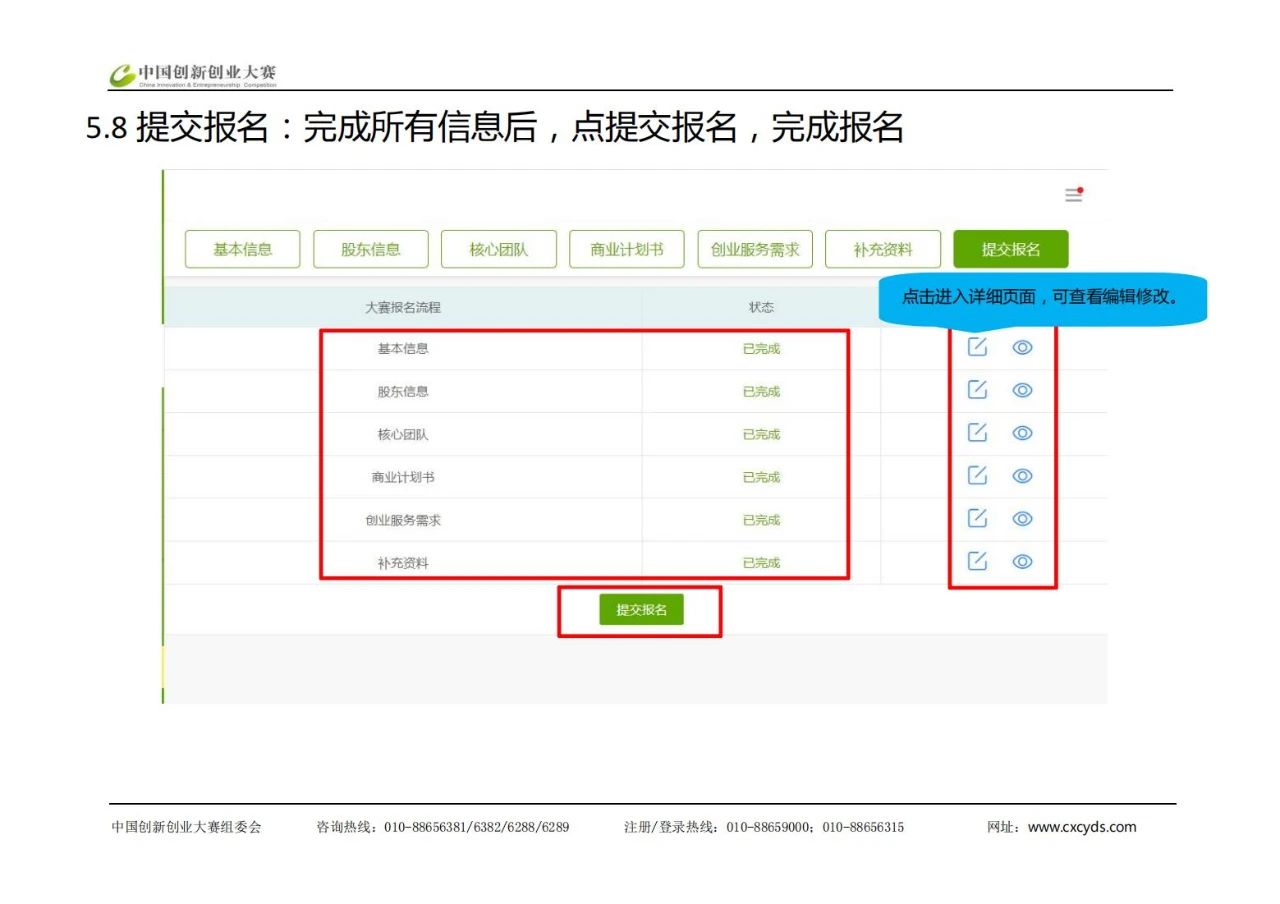Viewport: 1280px width, 904px height.
Task: Open the www.cxcyds.com website link
Action: [x=1082, y=827]
